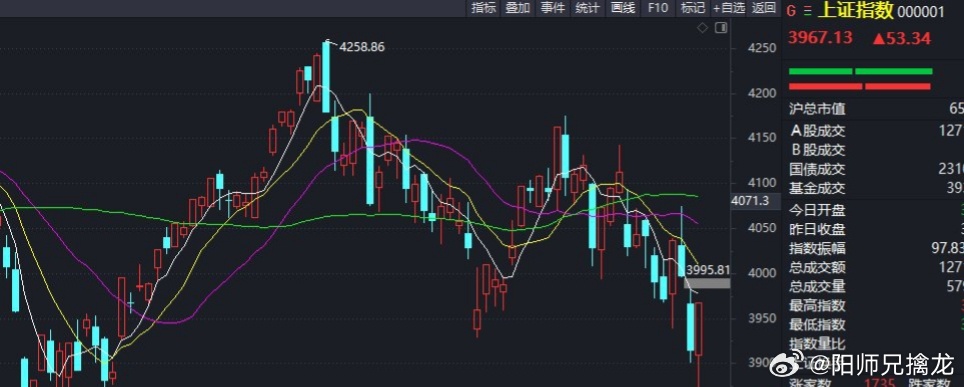Click the 3995.81 price label on chart
The width and height of the screenshot is (964, 387).
(708, 269)
